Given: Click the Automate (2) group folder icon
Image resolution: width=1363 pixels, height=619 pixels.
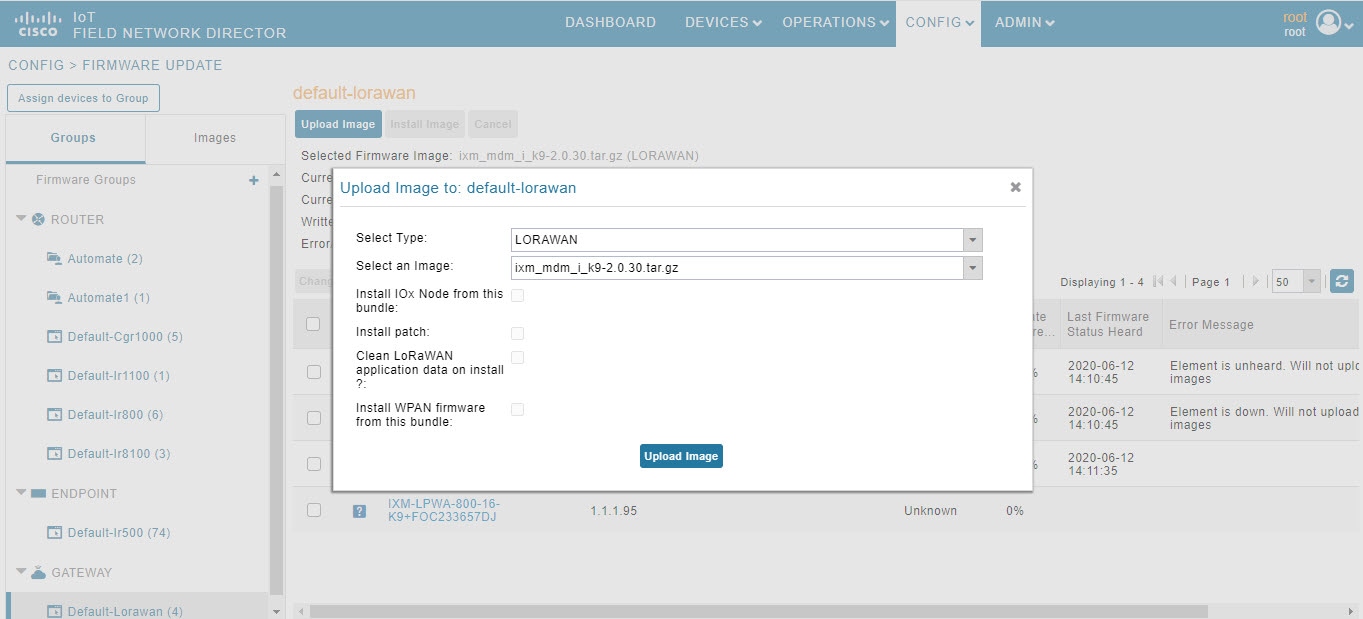Looking at the screenshot, I should click(54, 258).
